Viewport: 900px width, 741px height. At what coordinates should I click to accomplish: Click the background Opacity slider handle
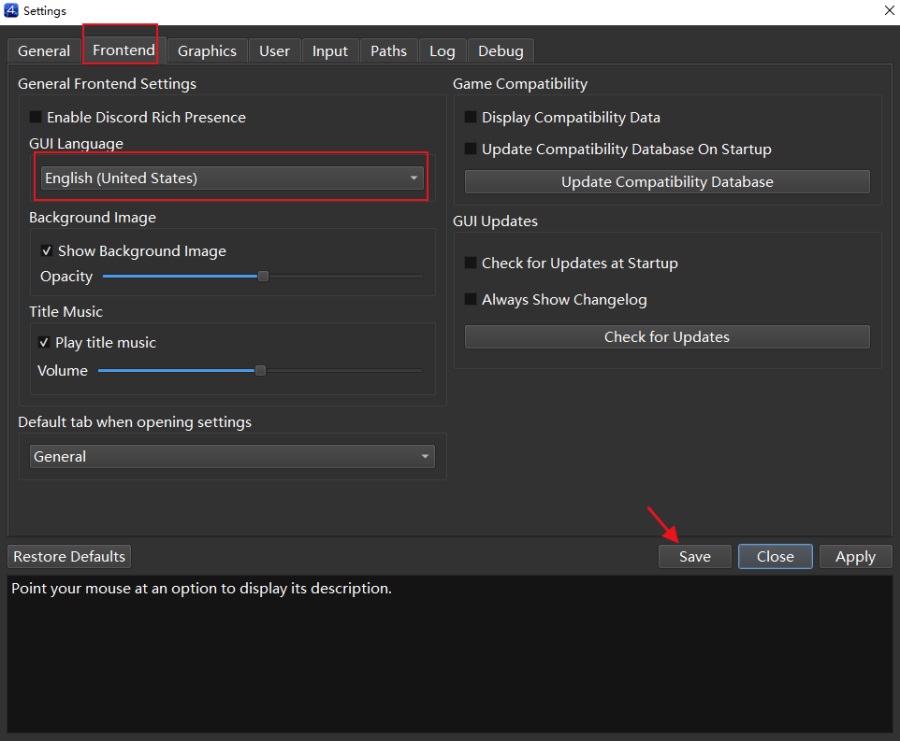pyautogui.click(x=263, y=277)
